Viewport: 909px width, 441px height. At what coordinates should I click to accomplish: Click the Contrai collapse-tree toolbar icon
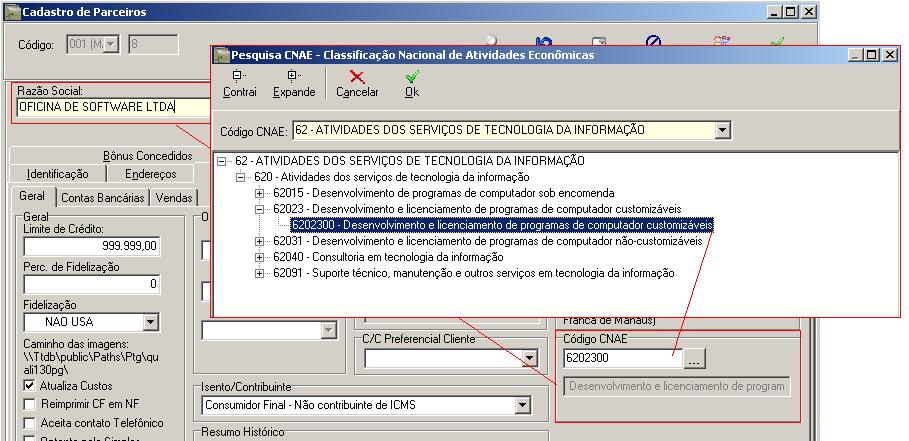(x=237, y=76)
